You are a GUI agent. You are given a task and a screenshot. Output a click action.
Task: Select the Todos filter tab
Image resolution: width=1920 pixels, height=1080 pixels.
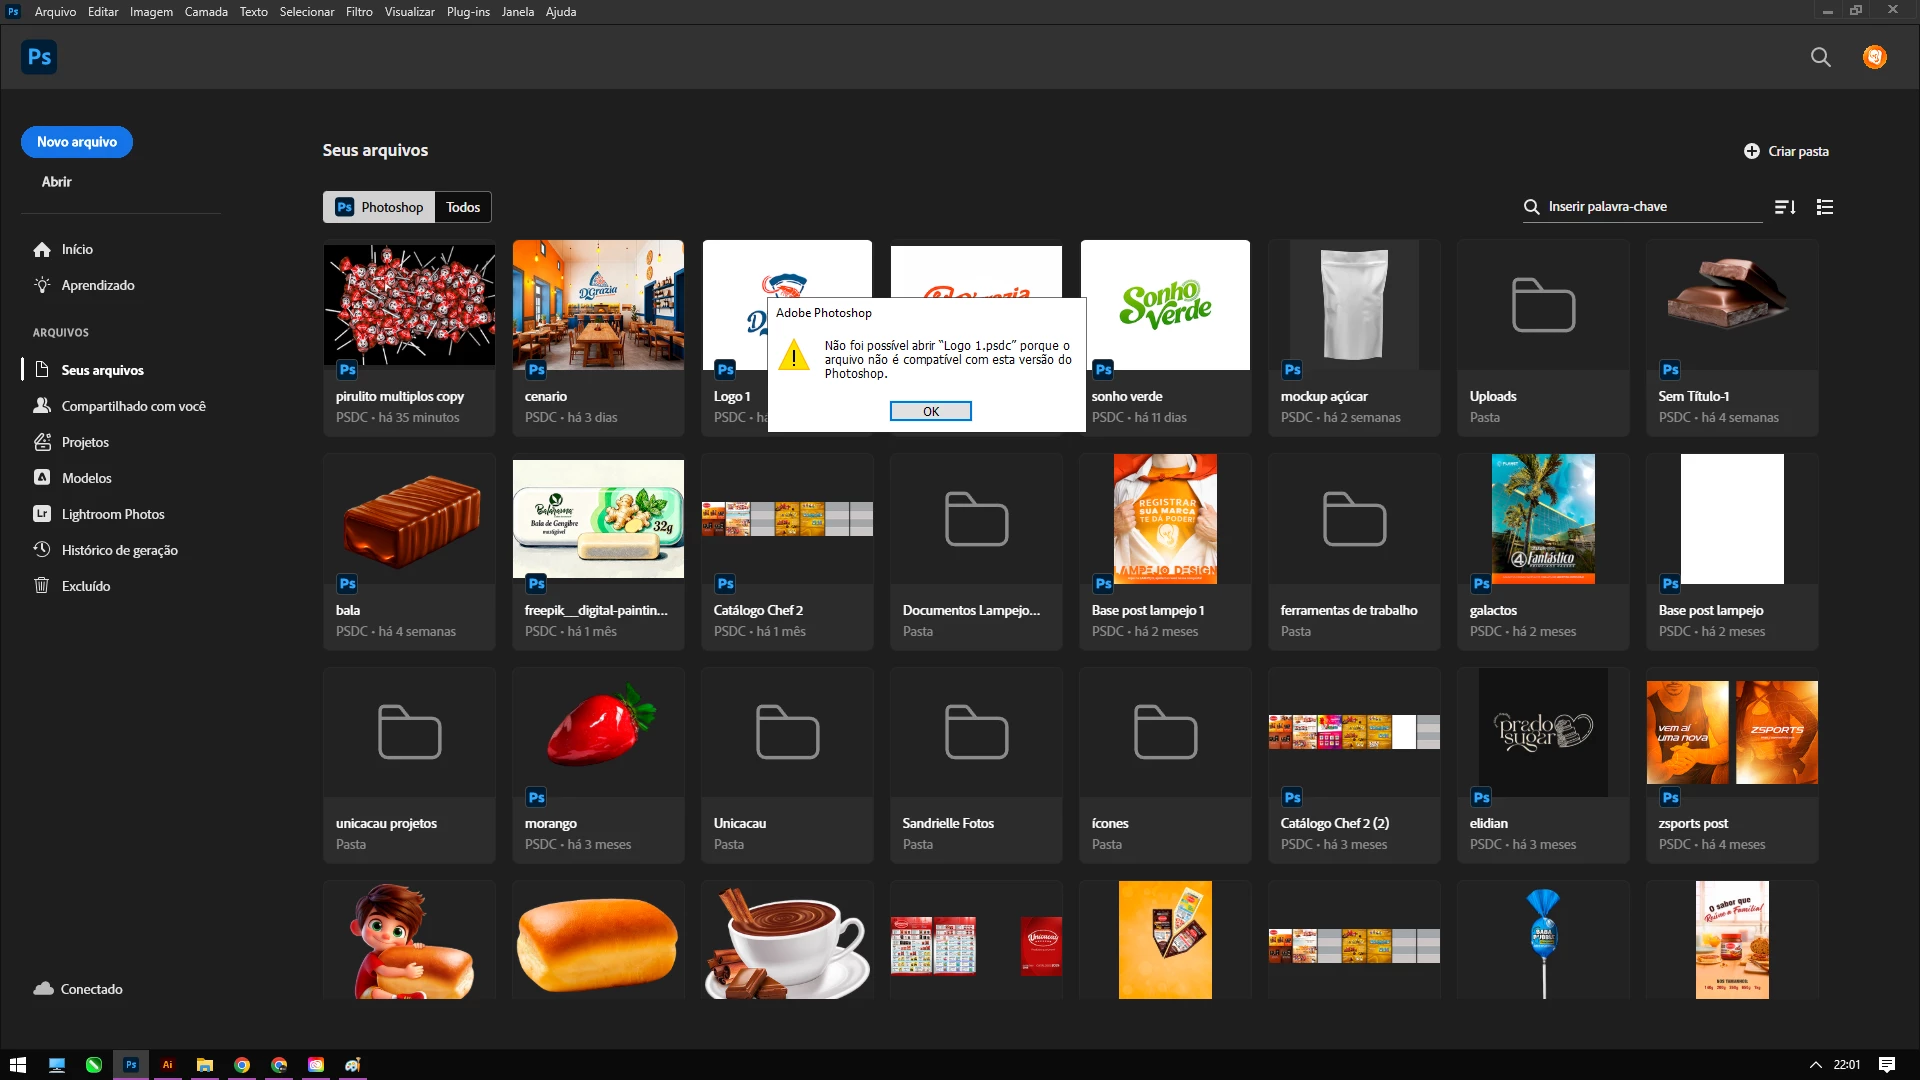coord(463,207)
